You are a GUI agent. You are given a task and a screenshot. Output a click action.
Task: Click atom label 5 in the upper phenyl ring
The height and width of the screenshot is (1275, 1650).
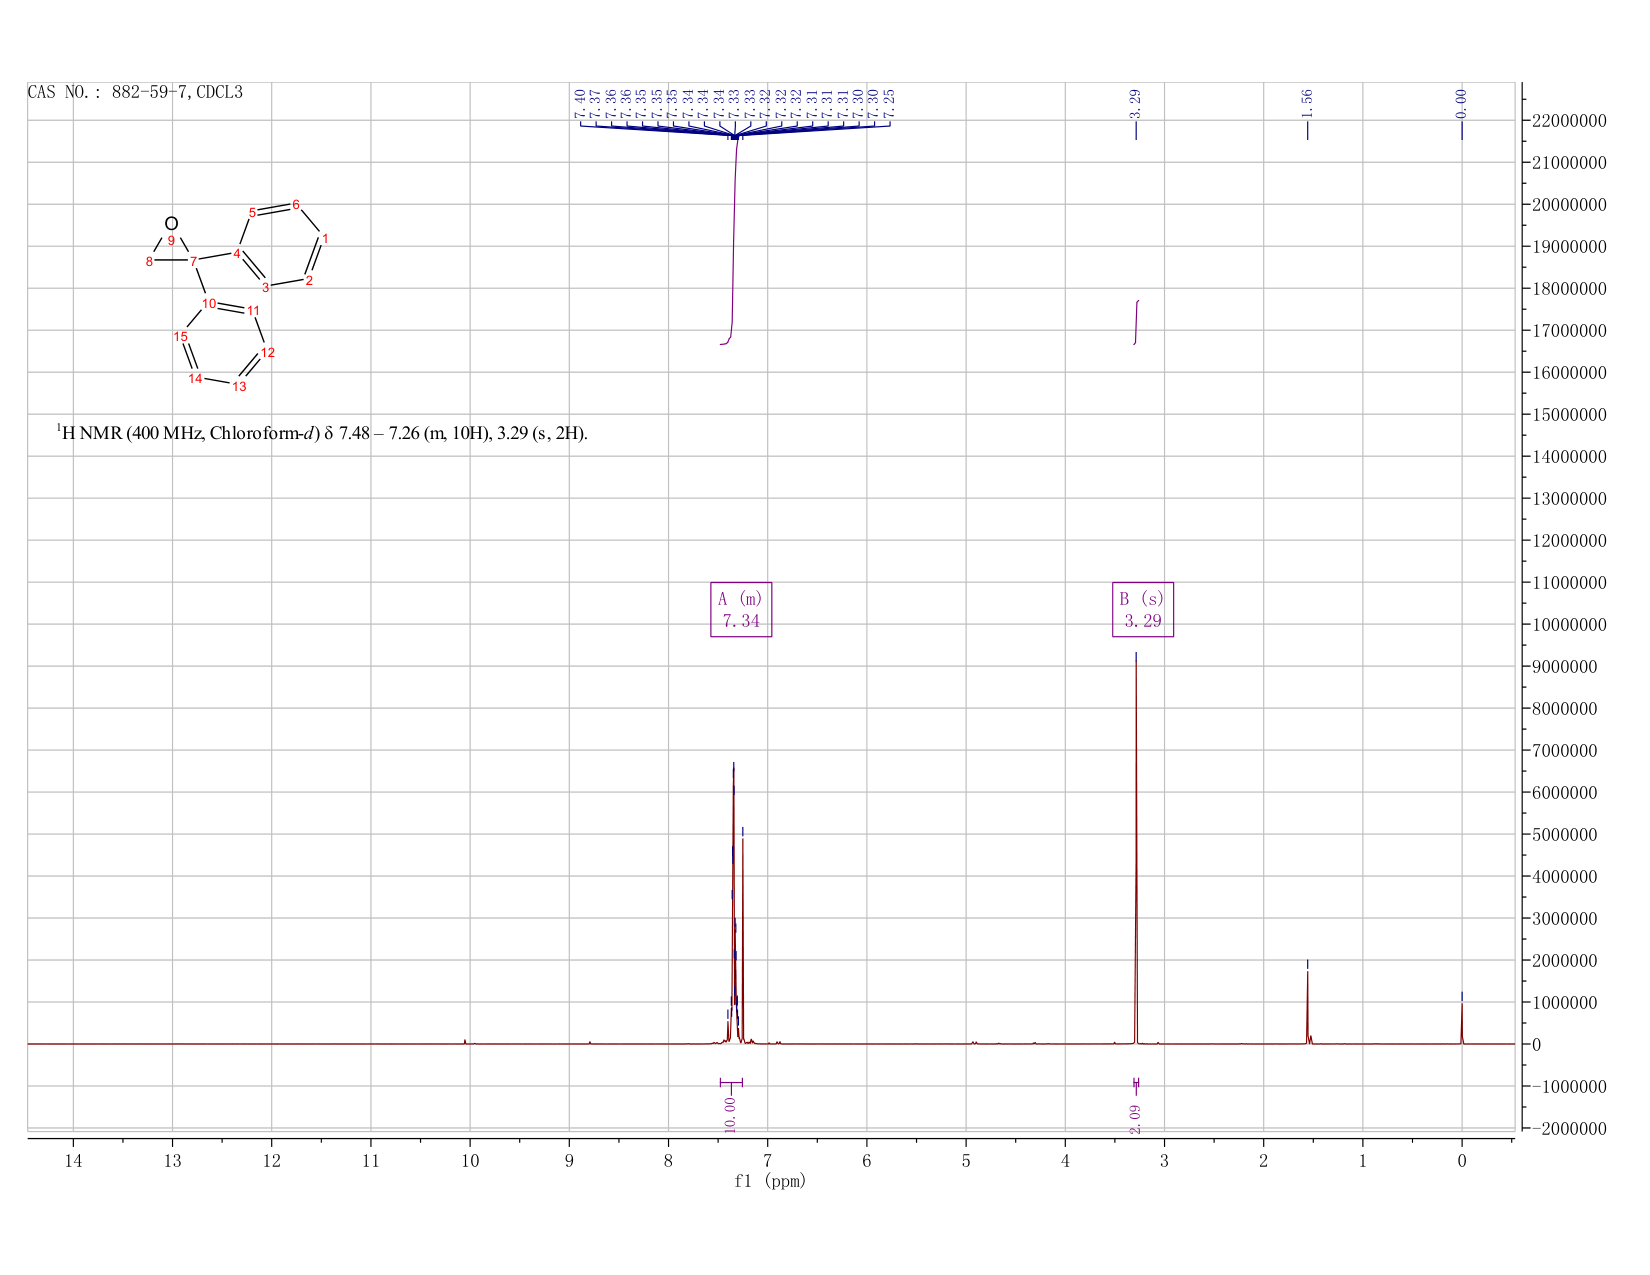click(252, 212)
